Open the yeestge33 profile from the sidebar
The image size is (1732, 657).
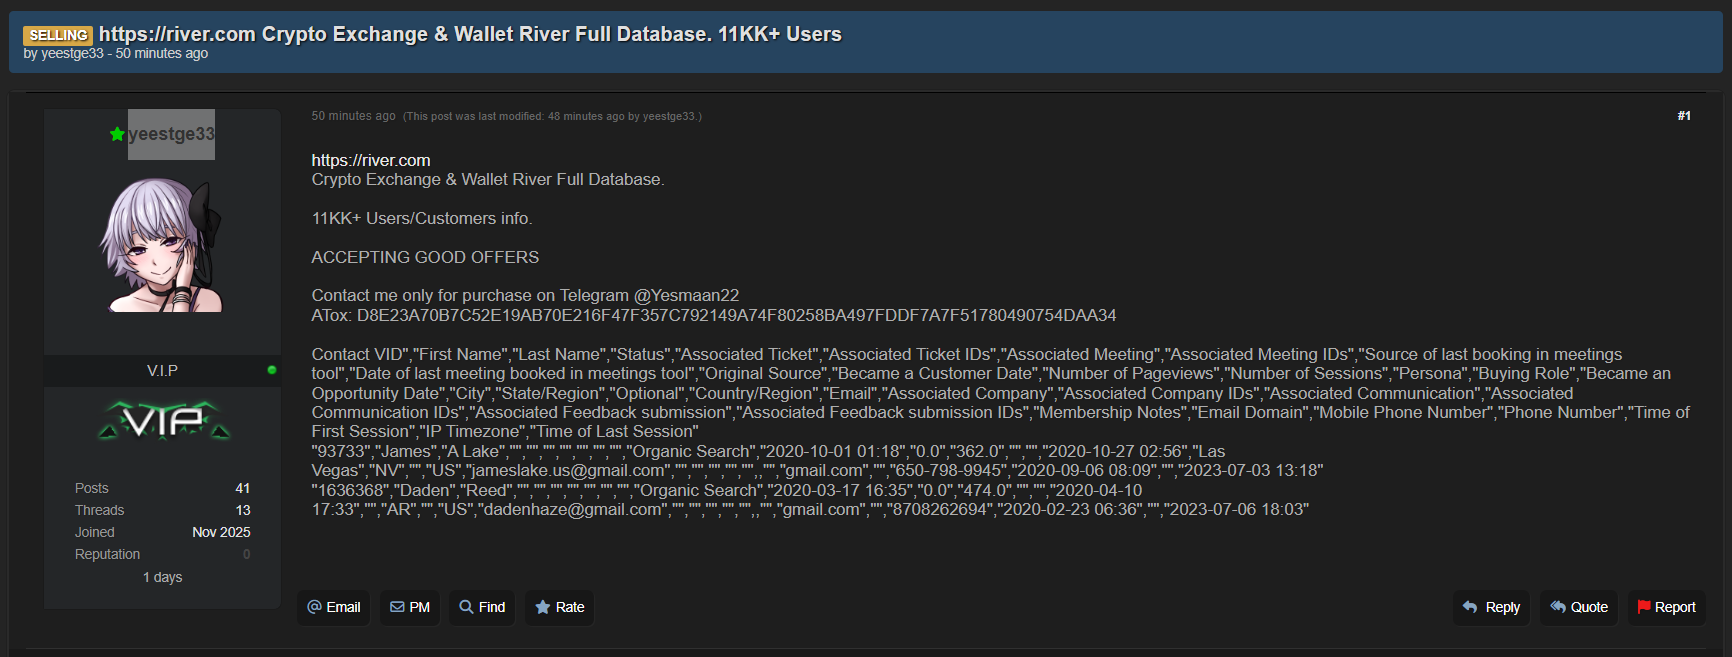coord(171,134)
